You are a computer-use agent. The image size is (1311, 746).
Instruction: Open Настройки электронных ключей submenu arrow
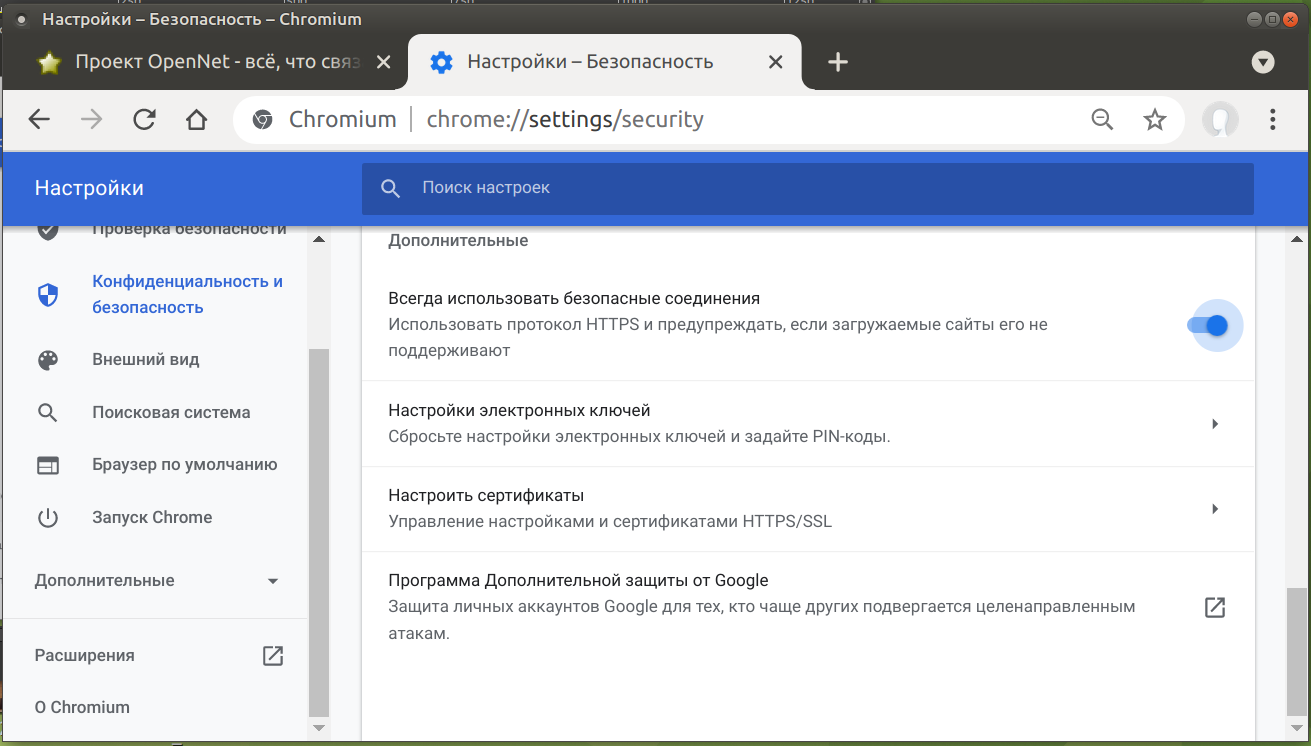[1215, 424]
